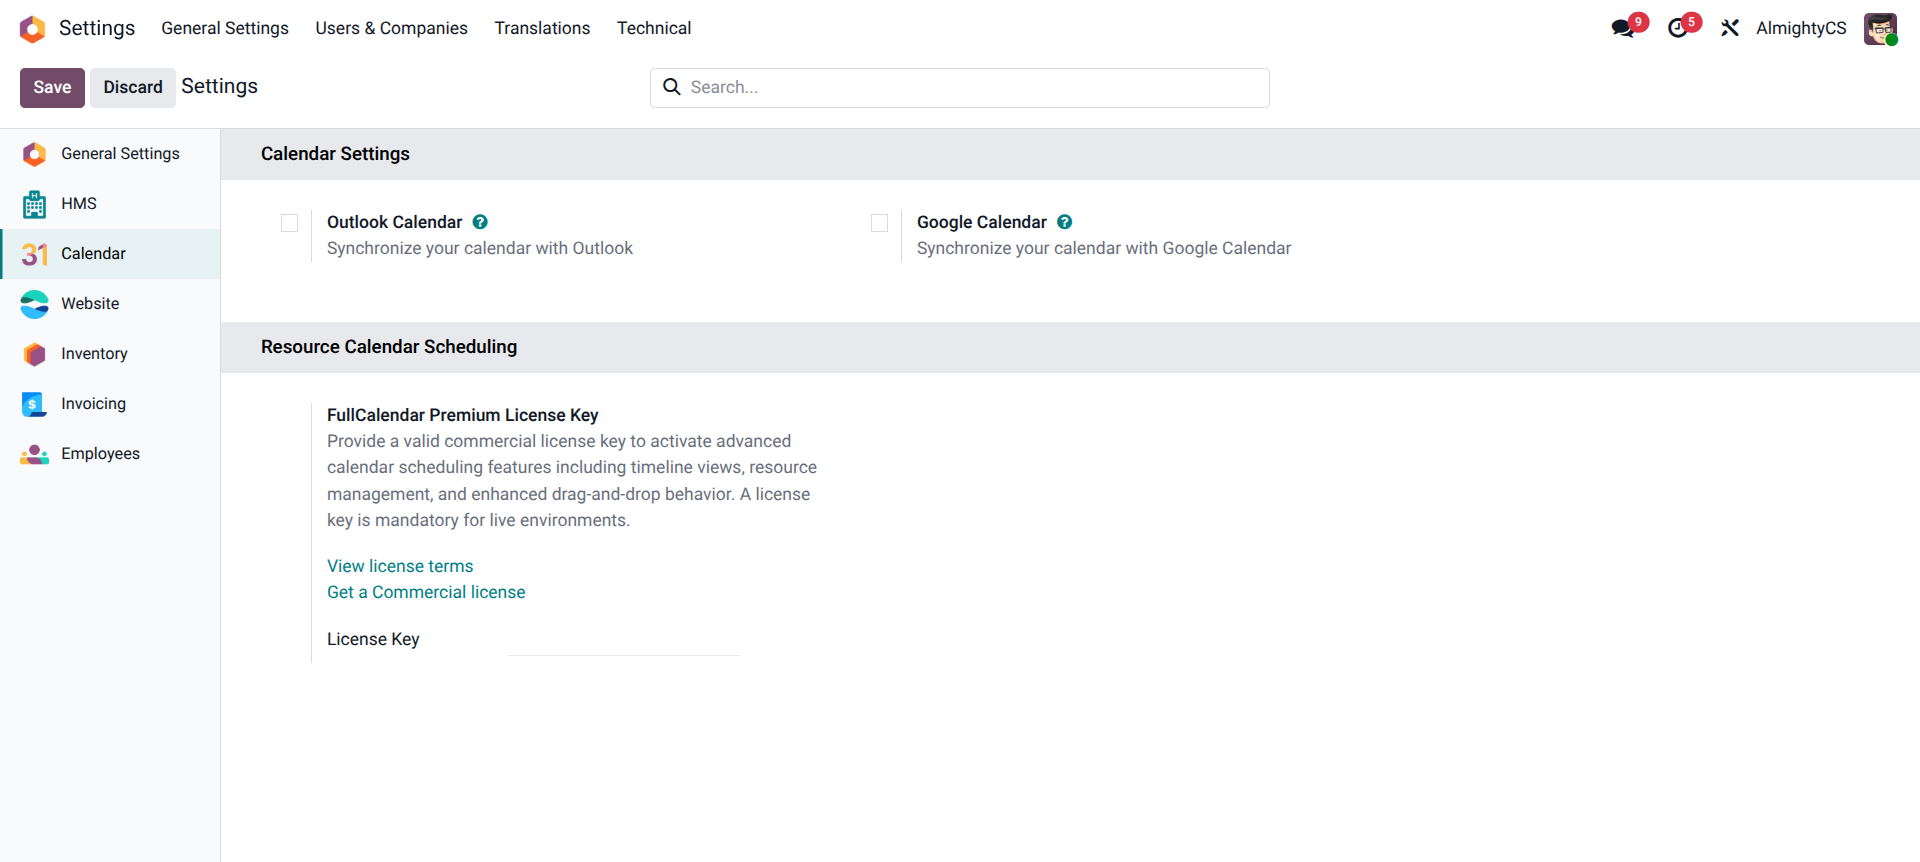The image size is (1920, 862).
Task: Open the Users & Companies menu
Action: [391, 28]
